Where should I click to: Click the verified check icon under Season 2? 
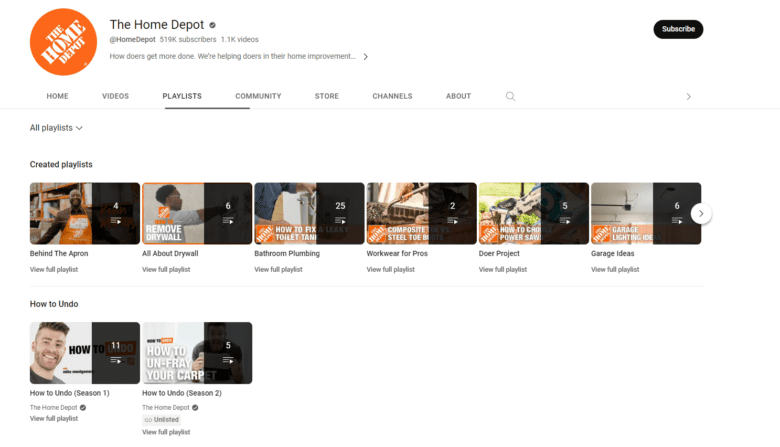point(195,408)
